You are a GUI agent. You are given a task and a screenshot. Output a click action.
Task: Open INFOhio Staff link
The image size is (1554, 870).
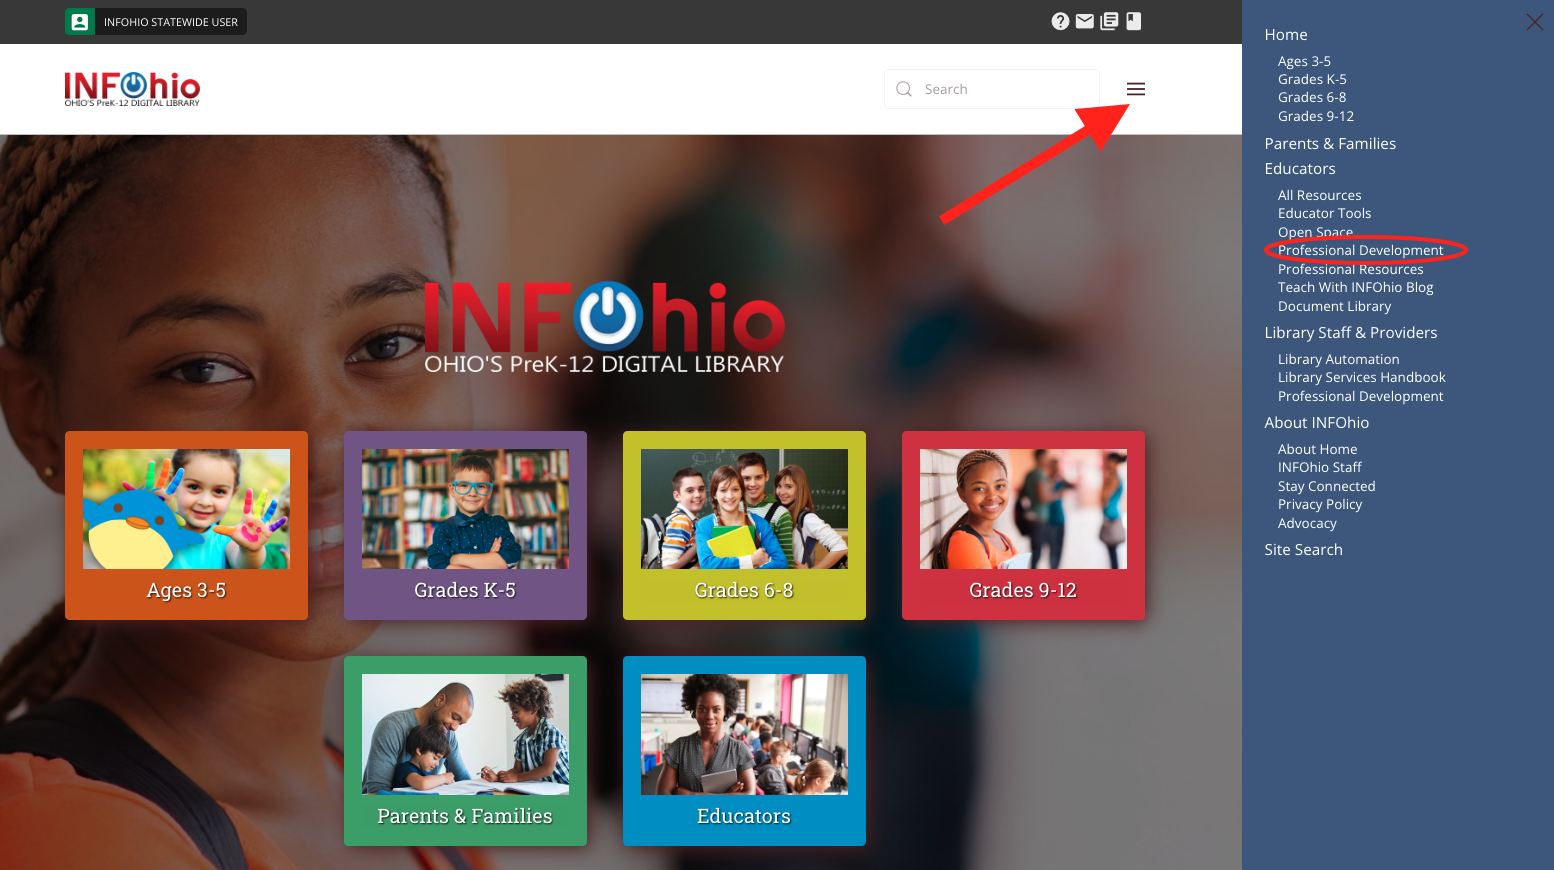point(1319,467)
